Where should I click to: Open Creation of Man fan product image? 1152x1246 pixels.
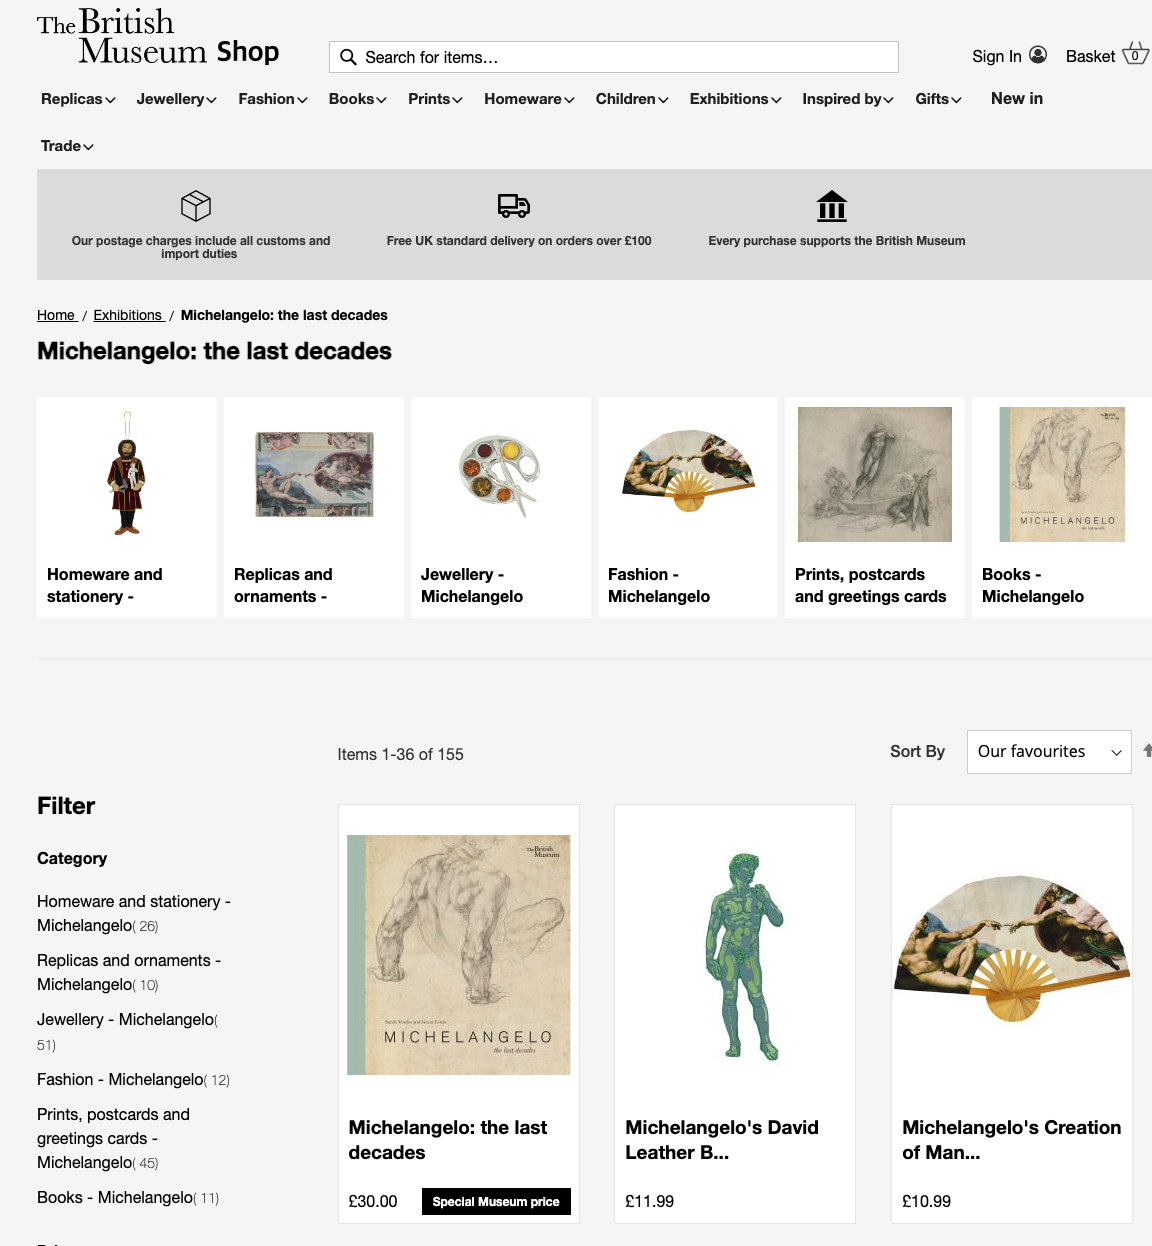coord(1012,949)
